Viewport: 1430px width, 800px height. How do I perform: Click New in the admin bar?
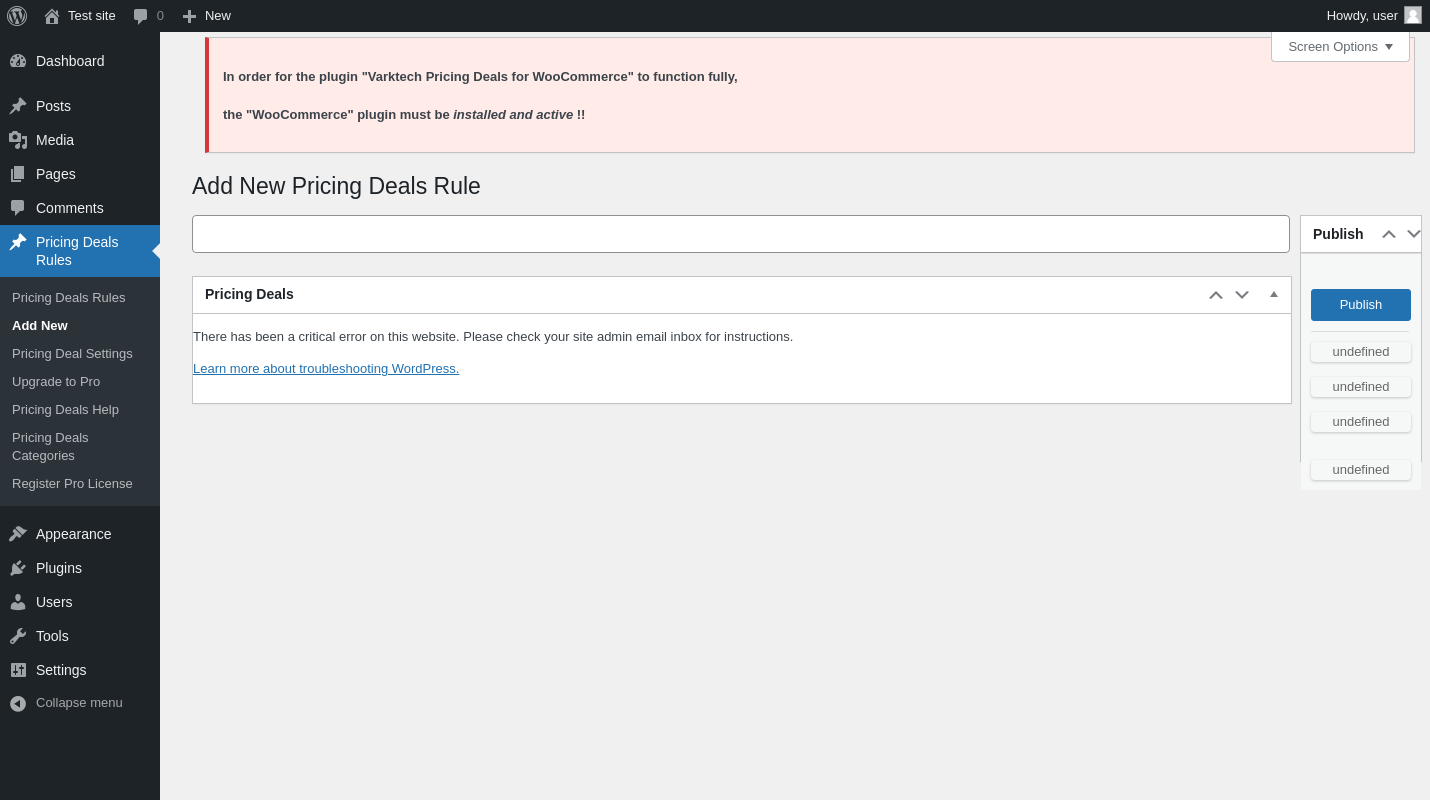(x=218, y=16)
